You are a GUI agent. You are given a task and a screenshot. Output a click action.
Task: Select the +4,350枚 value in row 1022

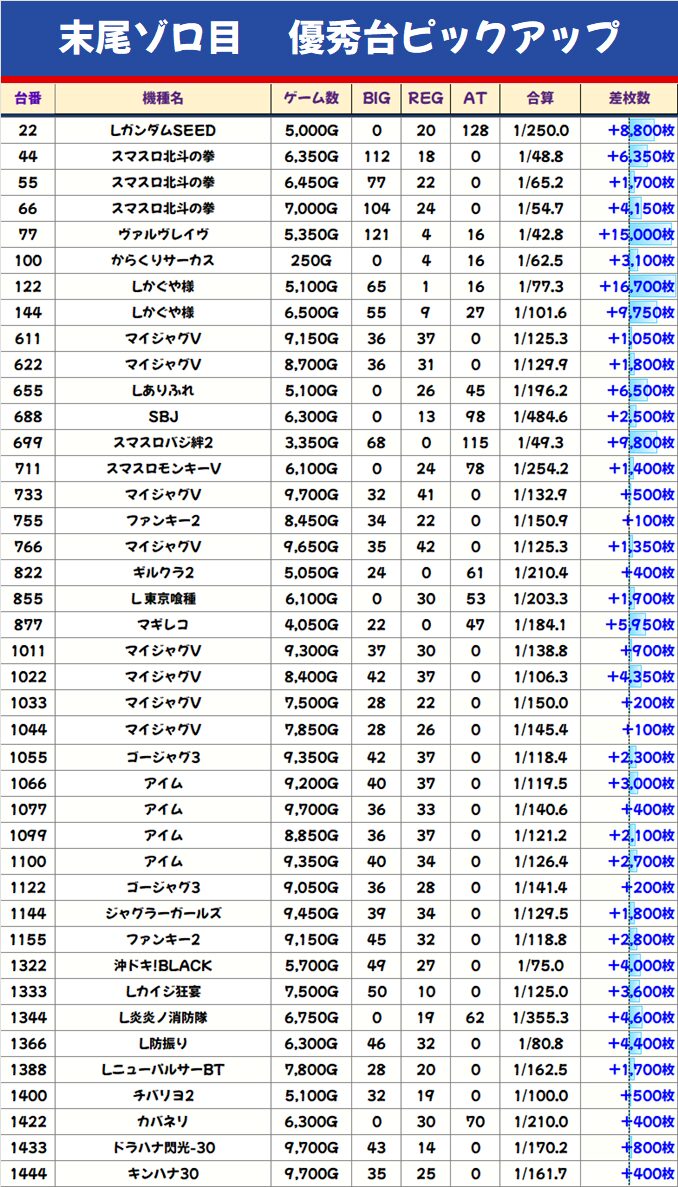pyautogui.click(x=640, y=677)
